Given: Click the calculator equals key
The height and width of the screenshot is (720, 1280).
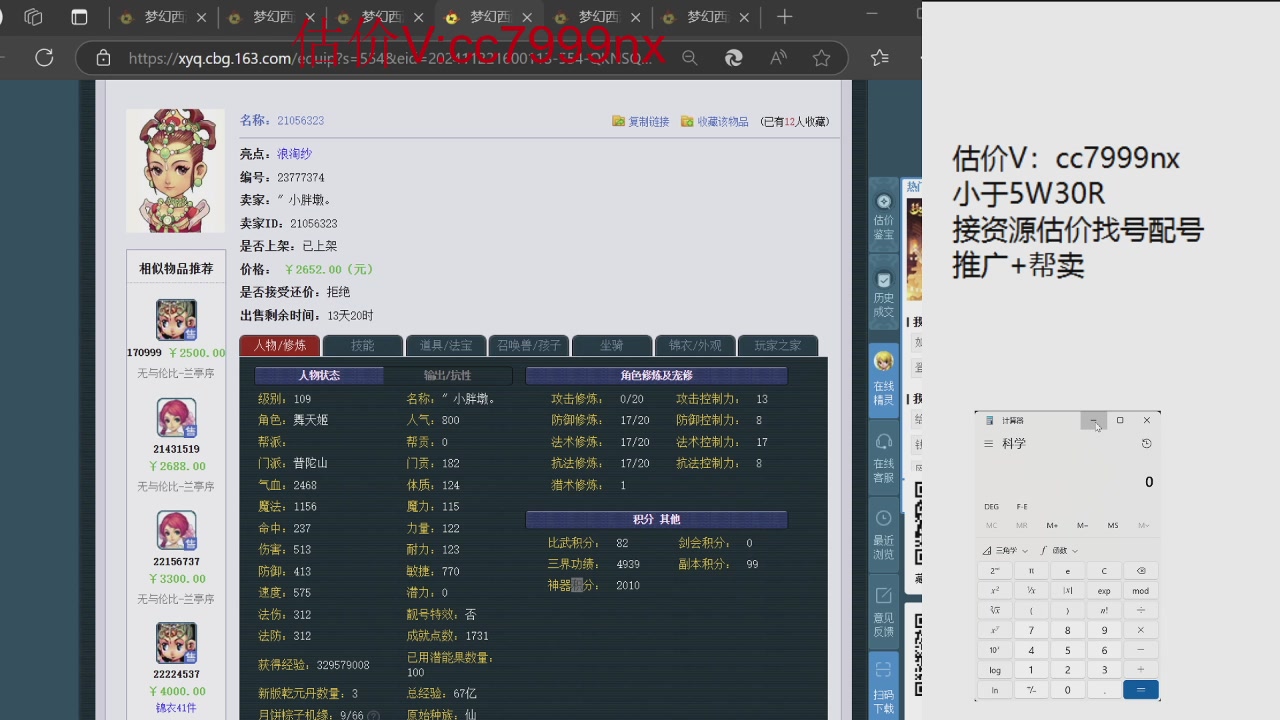Looking at the screenshot, I should (x=1141, y=689).
